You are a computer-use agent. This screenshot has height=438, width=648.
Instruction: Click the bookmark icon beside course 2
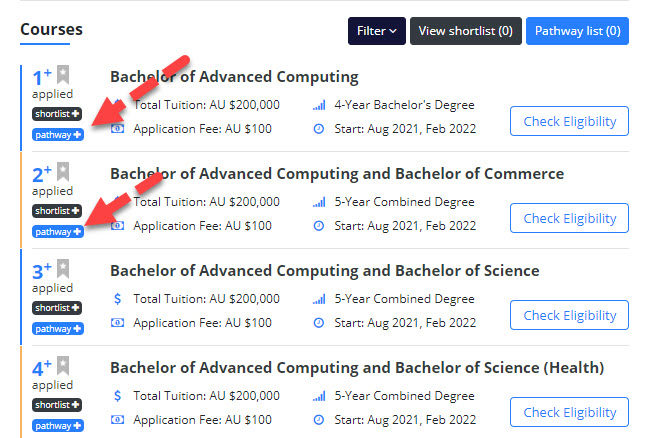[x=63, y=172]
